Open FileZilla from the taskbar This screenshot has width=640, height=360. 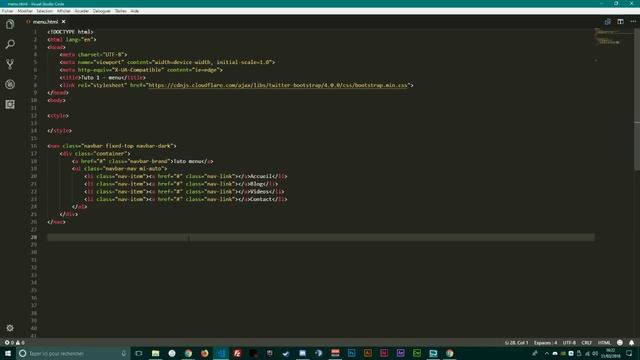tap(237, 353)
